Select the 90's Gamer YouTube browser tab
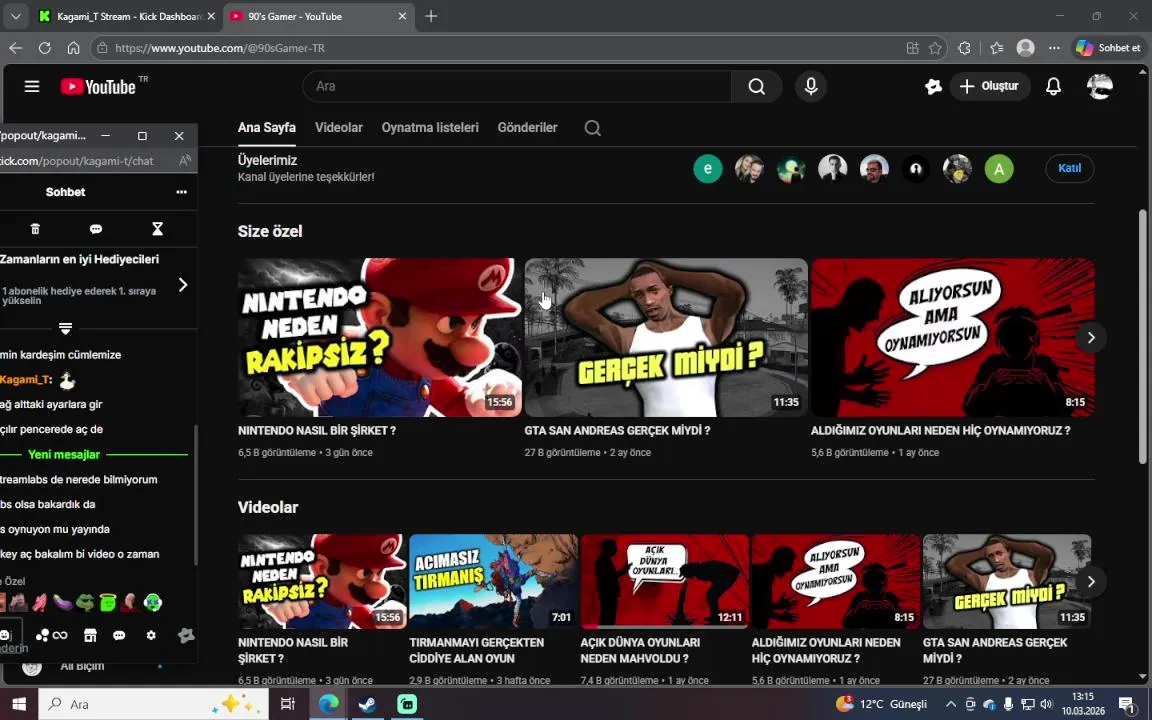Screen dimensions: 1152x720 318,16
